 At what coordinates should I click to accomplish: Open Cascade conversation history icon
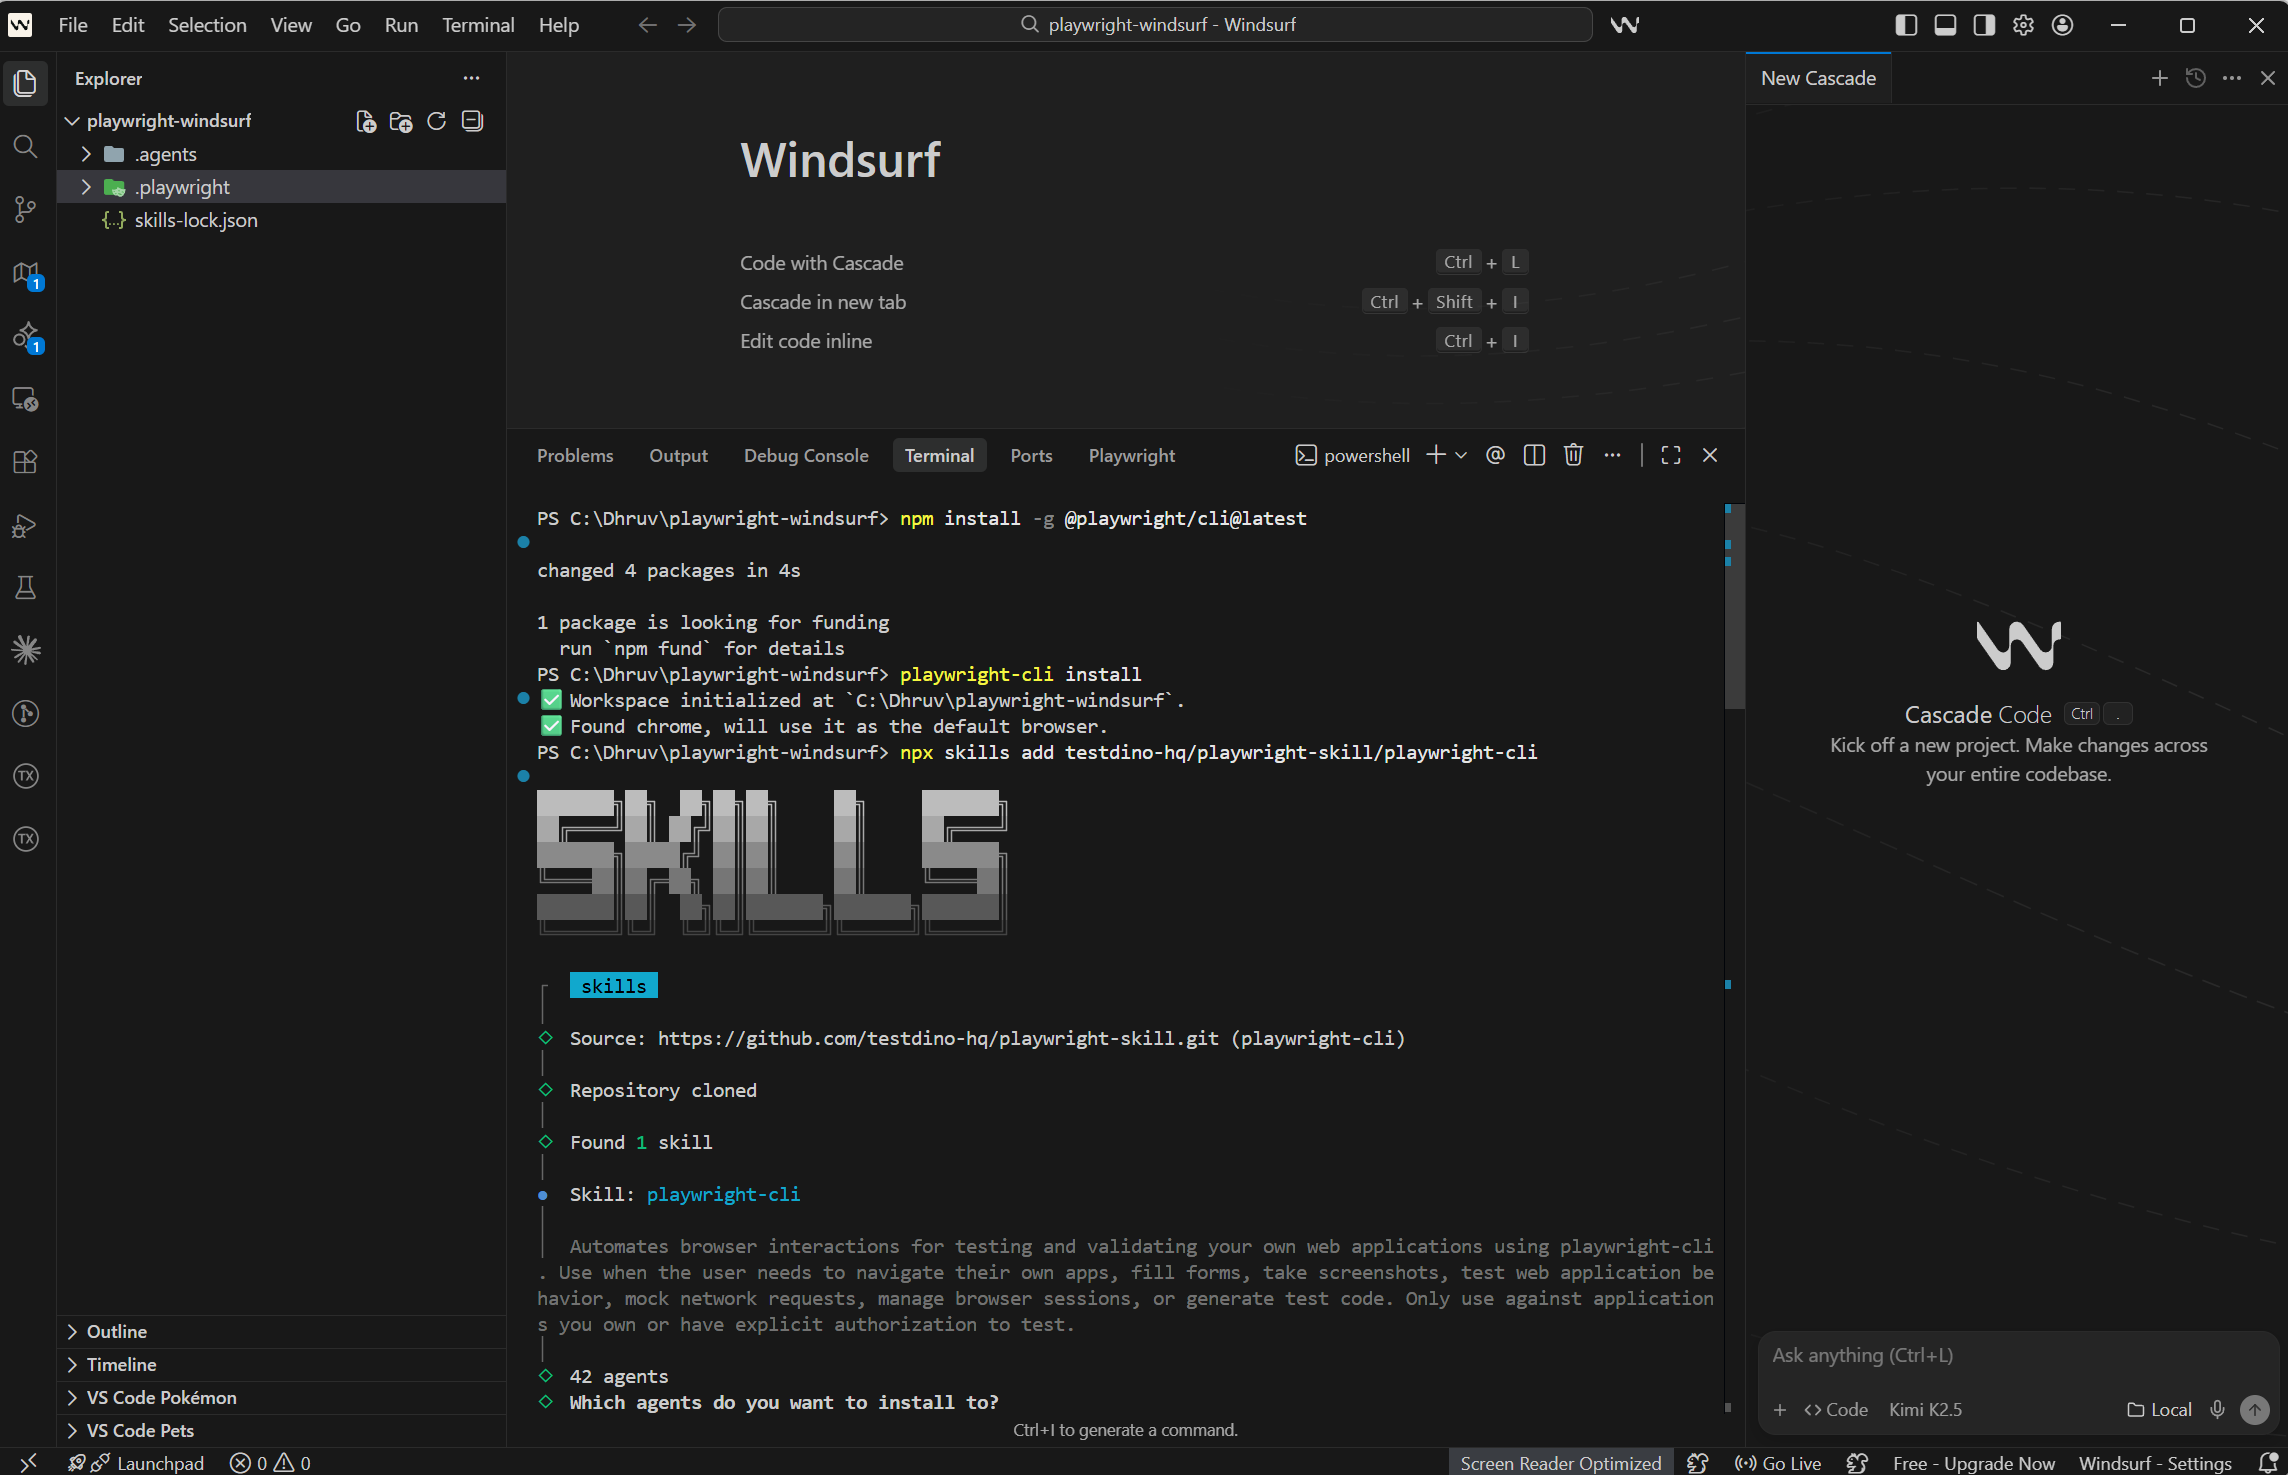click(x=2195, y=78)
